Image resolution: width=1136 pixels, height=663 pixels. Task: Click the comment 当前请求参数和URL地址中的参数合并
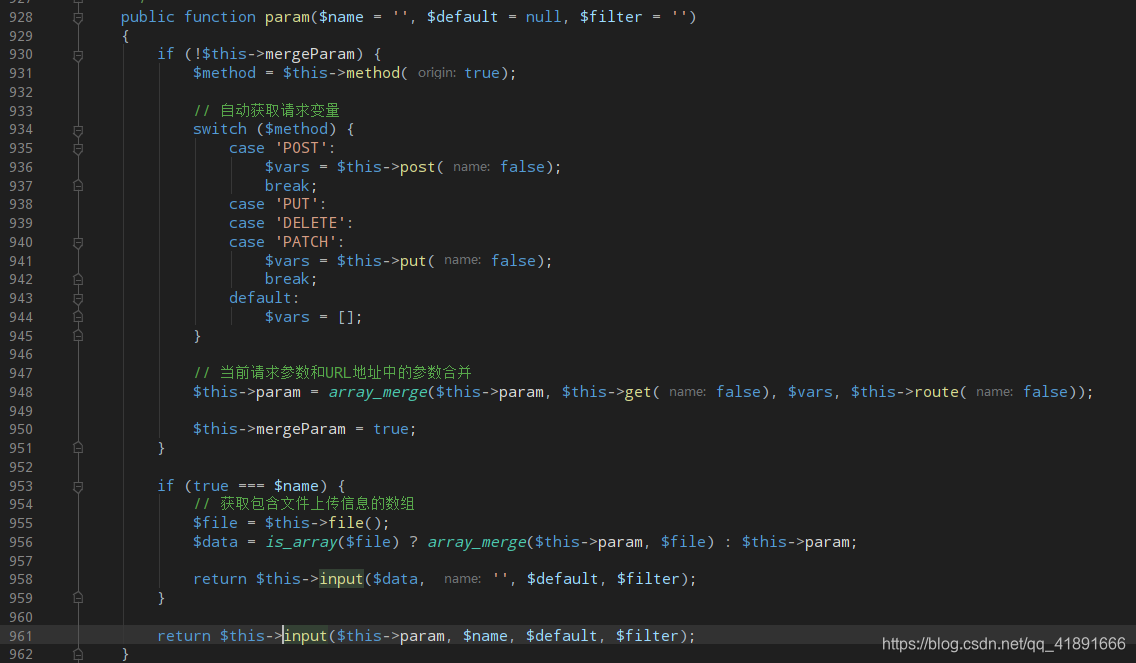point(346,372)
